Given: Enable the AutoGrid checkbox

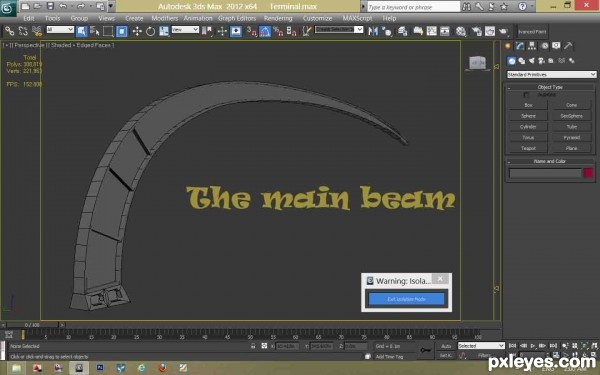Looking at the screenshot, I should [x=527, y=95].
